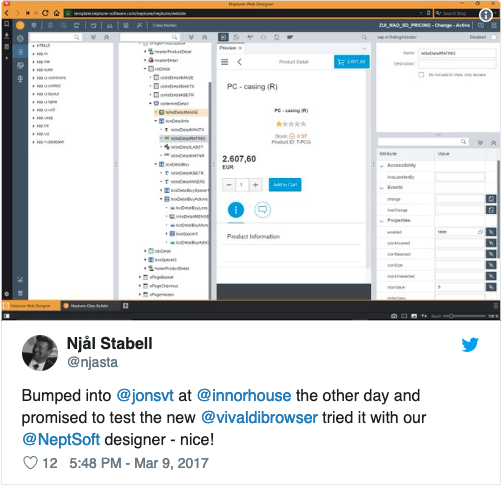Viewport: 501px width, 485px height.
Task: Click the change event script button
Action: tap(491, 199)
